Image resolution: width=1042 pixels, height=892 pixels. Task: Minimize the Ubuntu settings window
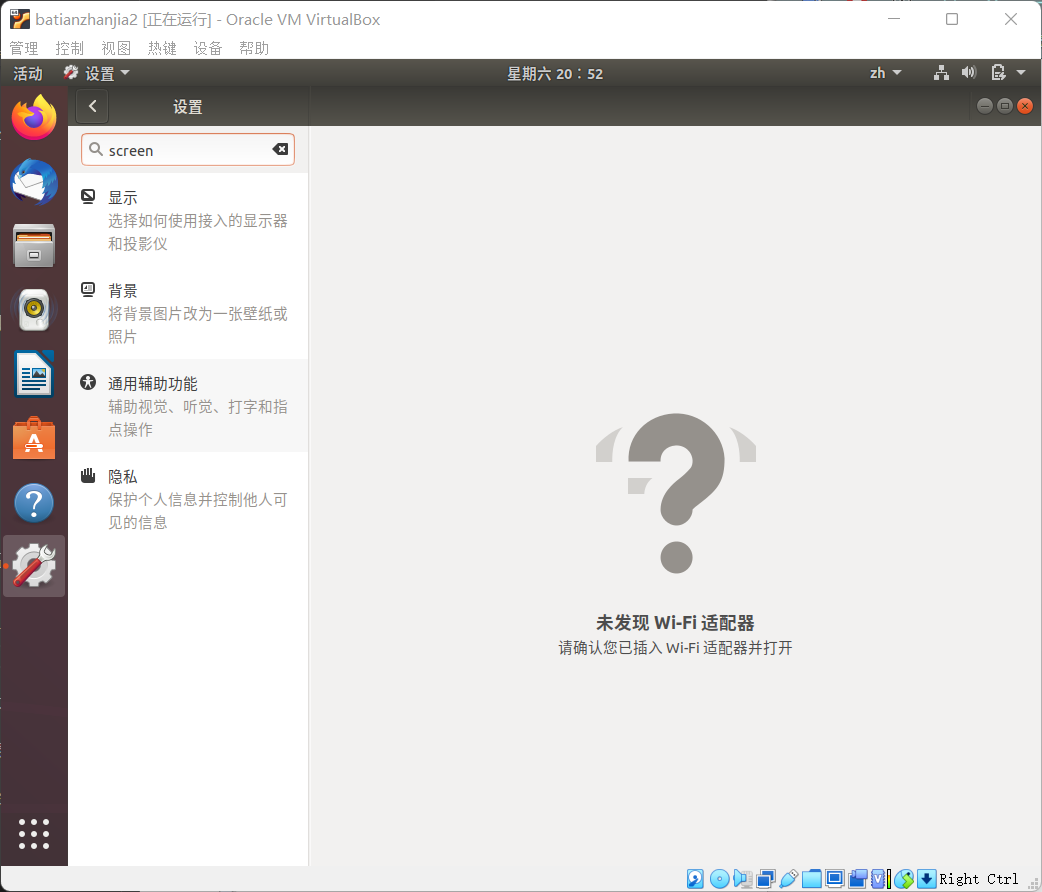tap(985, 106)
